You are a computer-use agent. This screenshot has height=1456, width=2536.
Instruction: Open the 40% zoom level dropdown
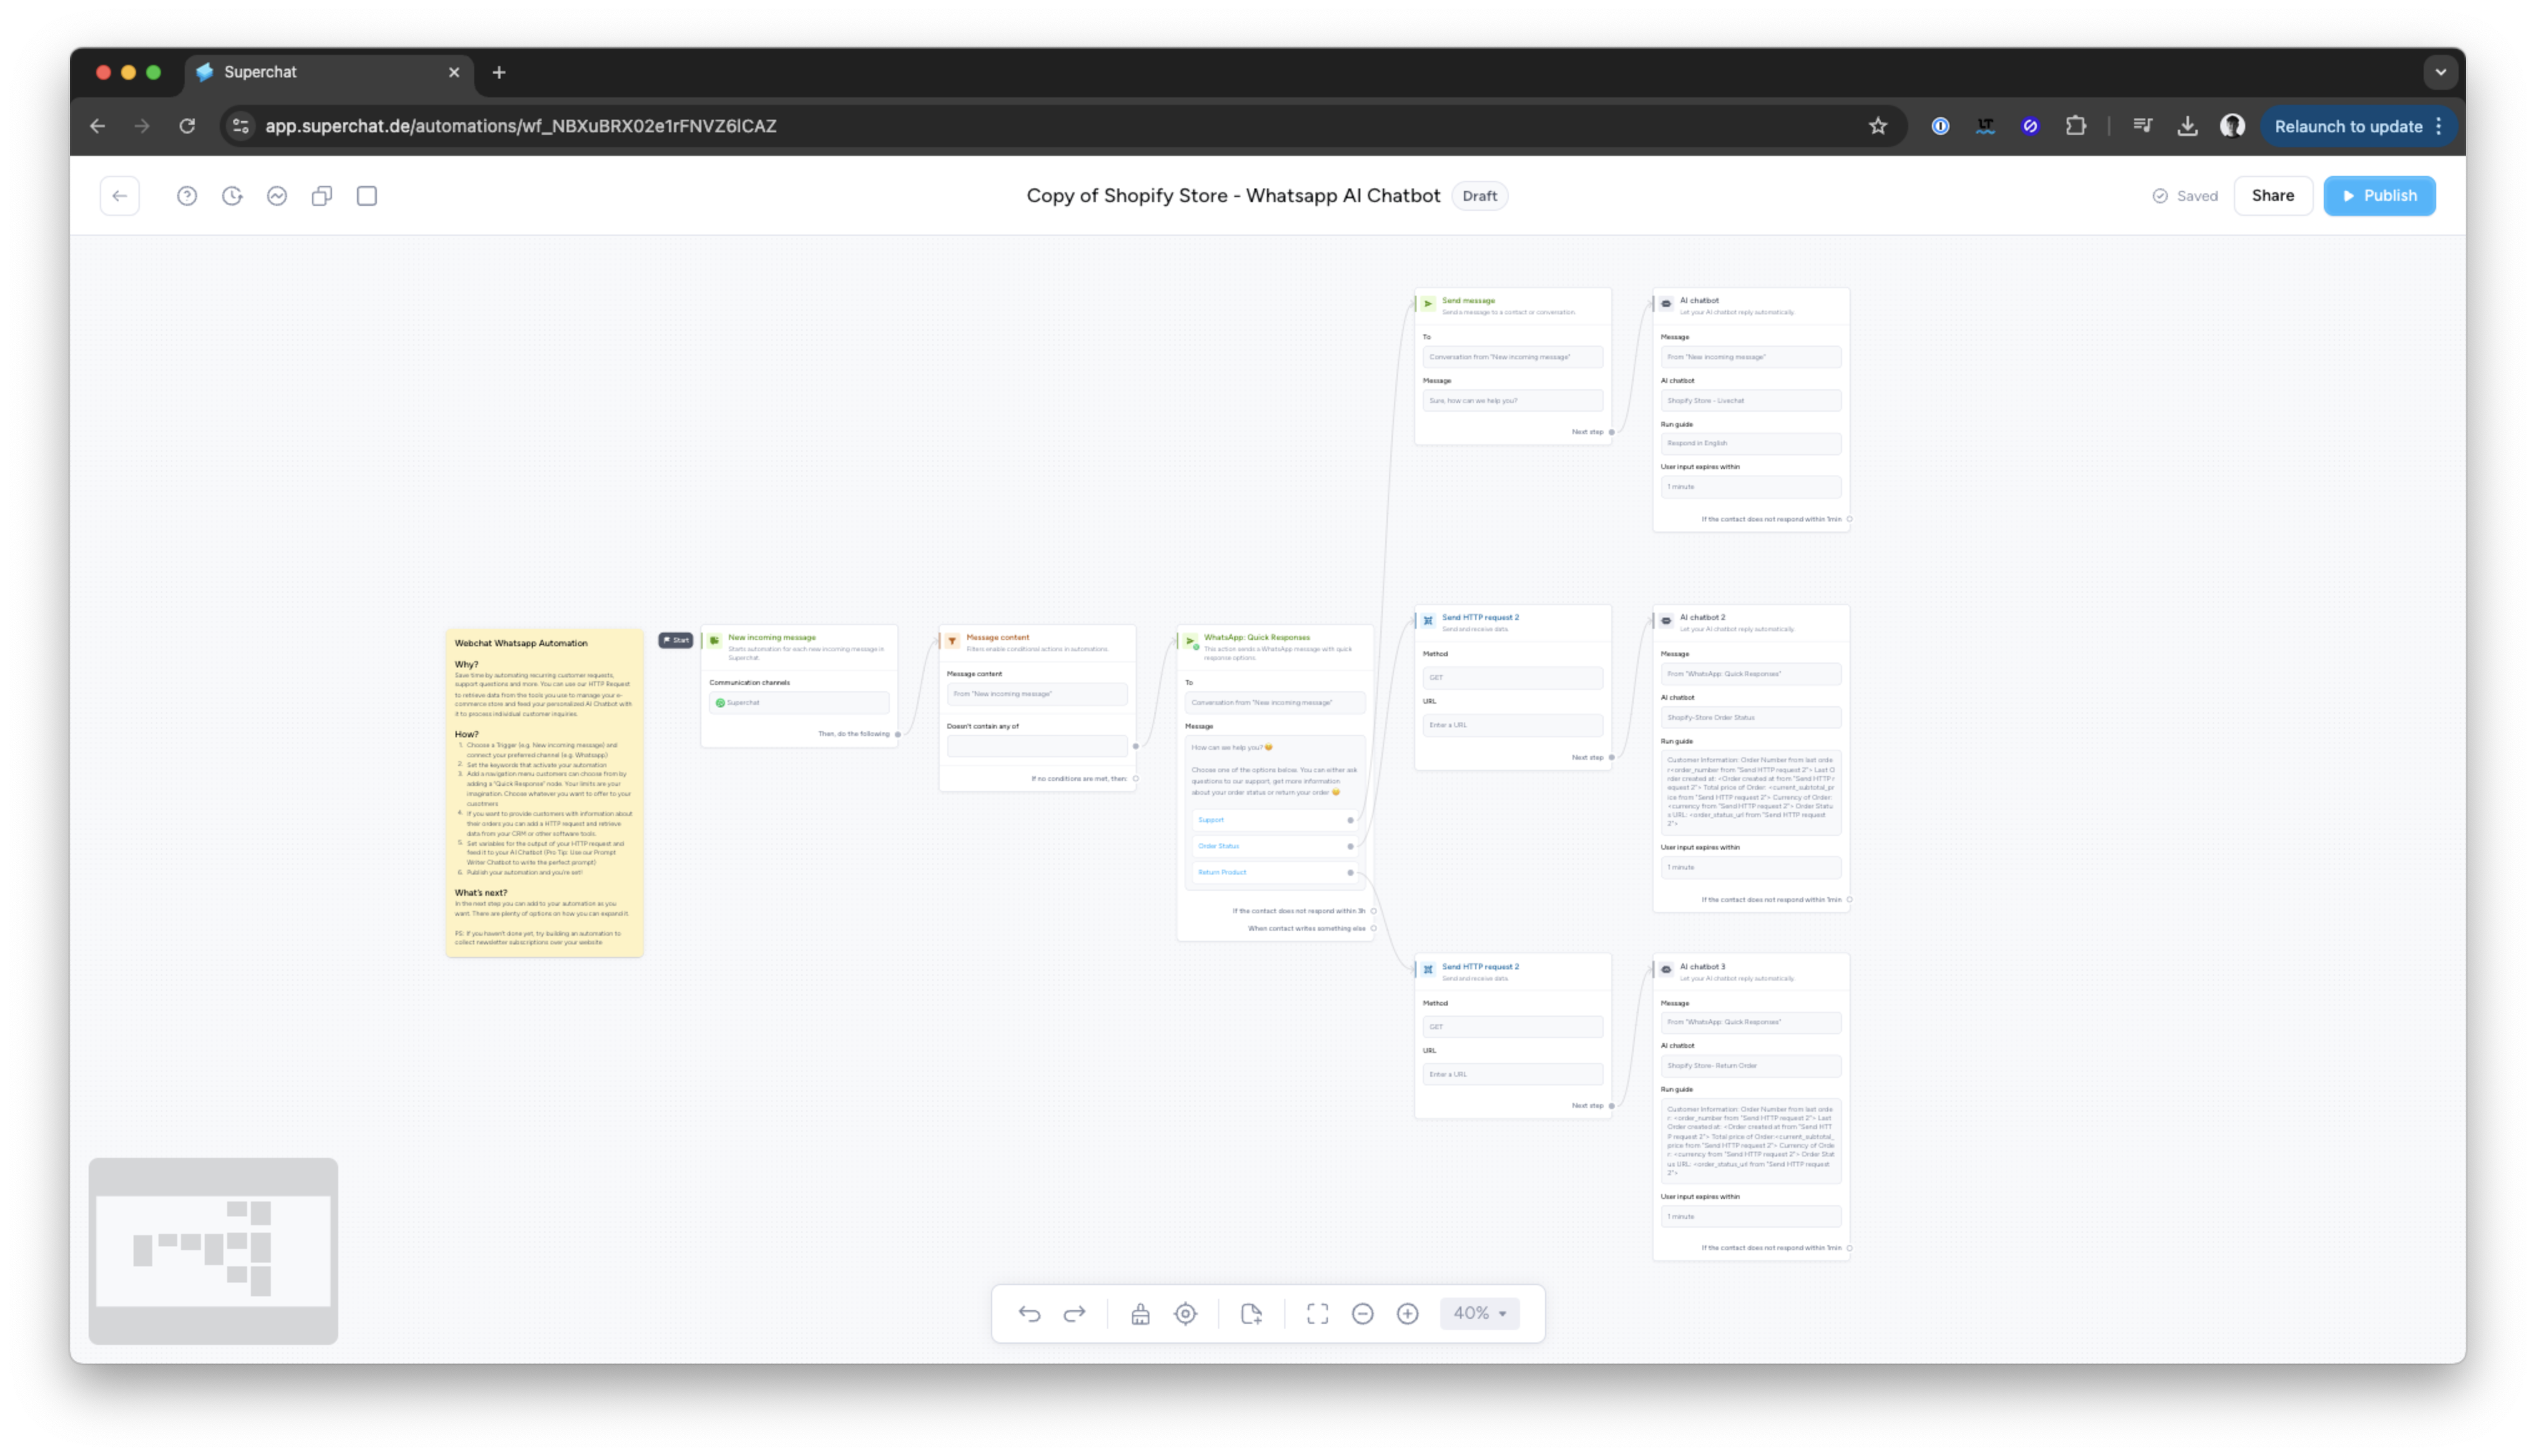point(1479,1313)
